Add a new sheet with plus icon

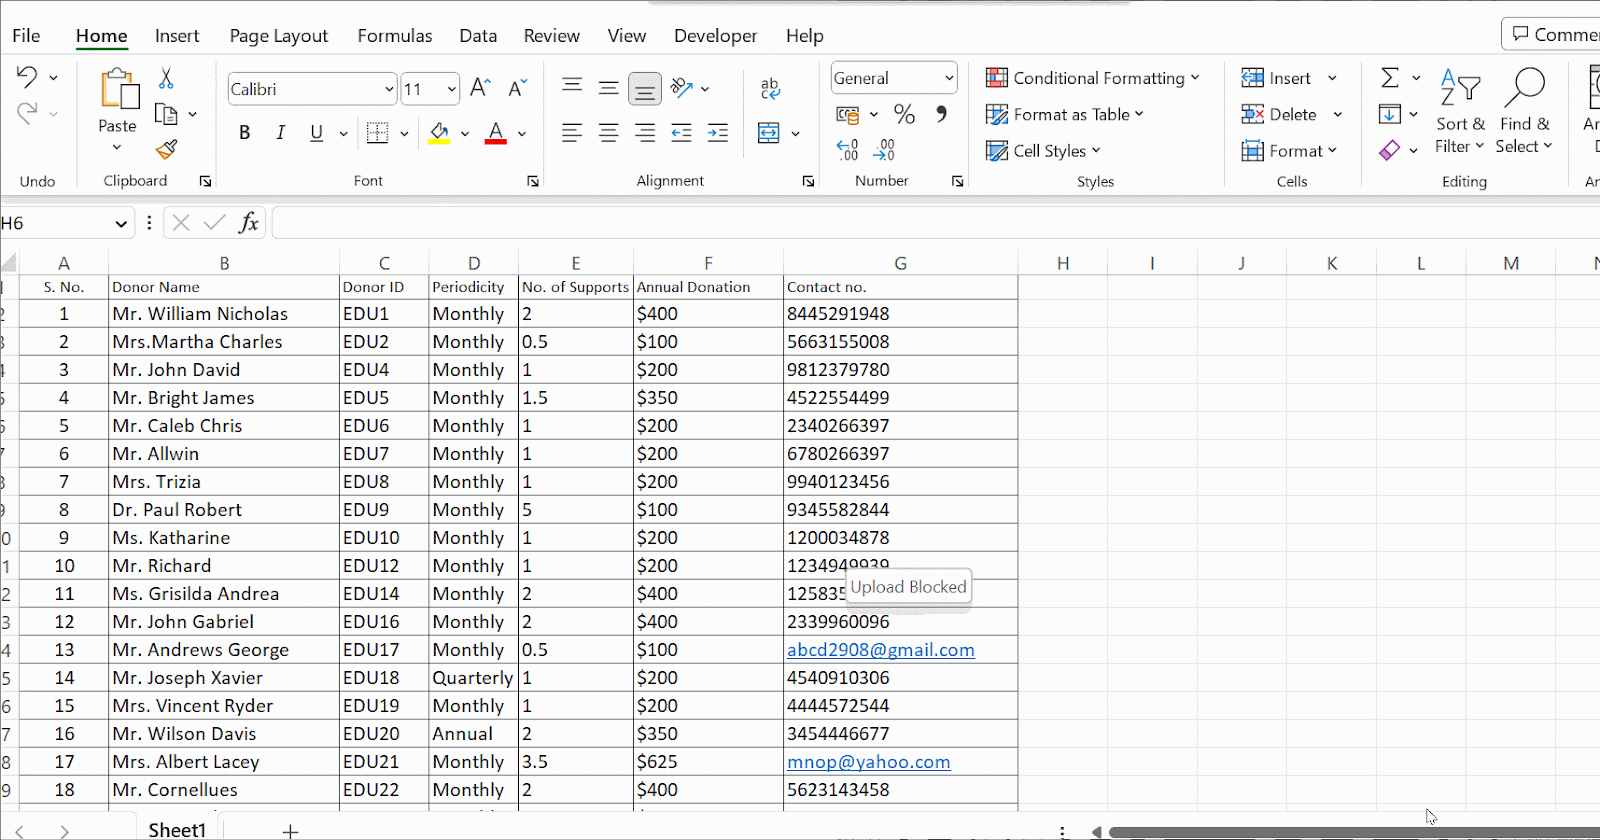(x=290, y=830)
